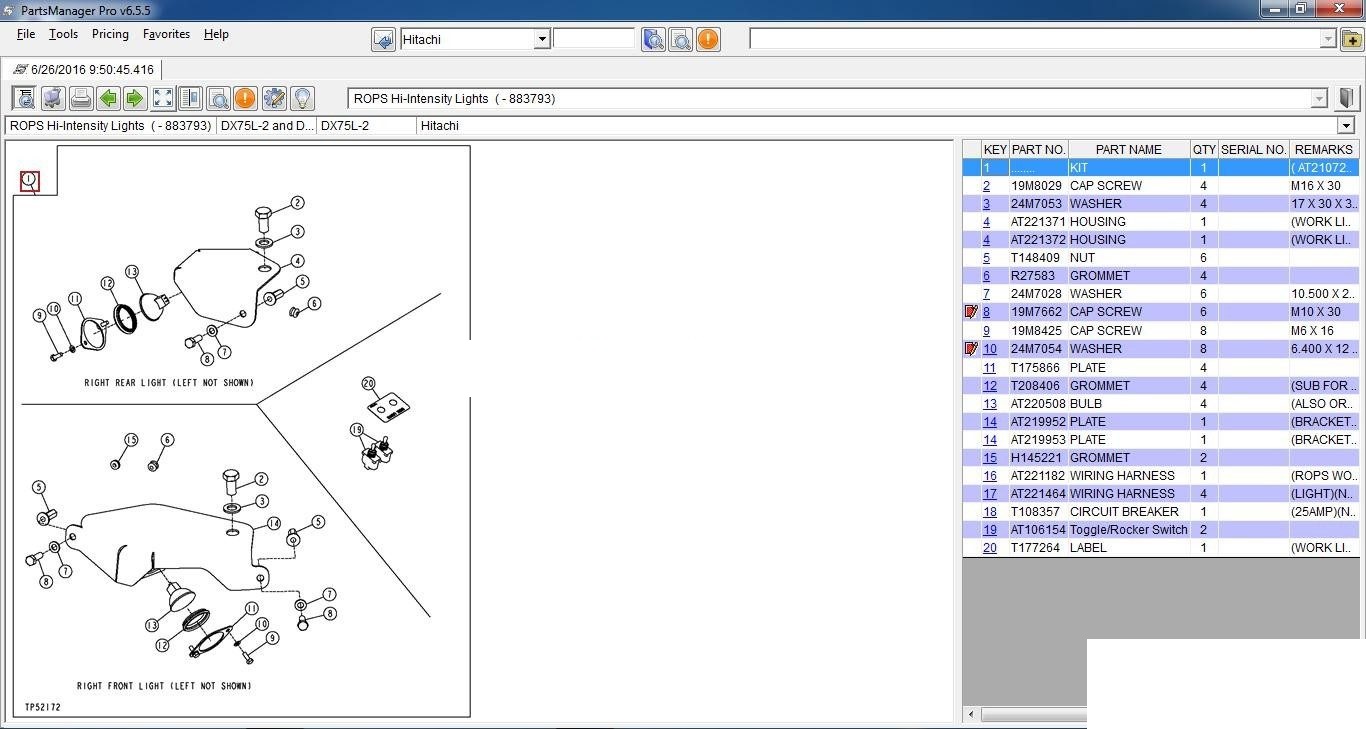The image size is (1366, 729).
Task: Click callout 19 switch in diagram
Action: tap(376, 453)
